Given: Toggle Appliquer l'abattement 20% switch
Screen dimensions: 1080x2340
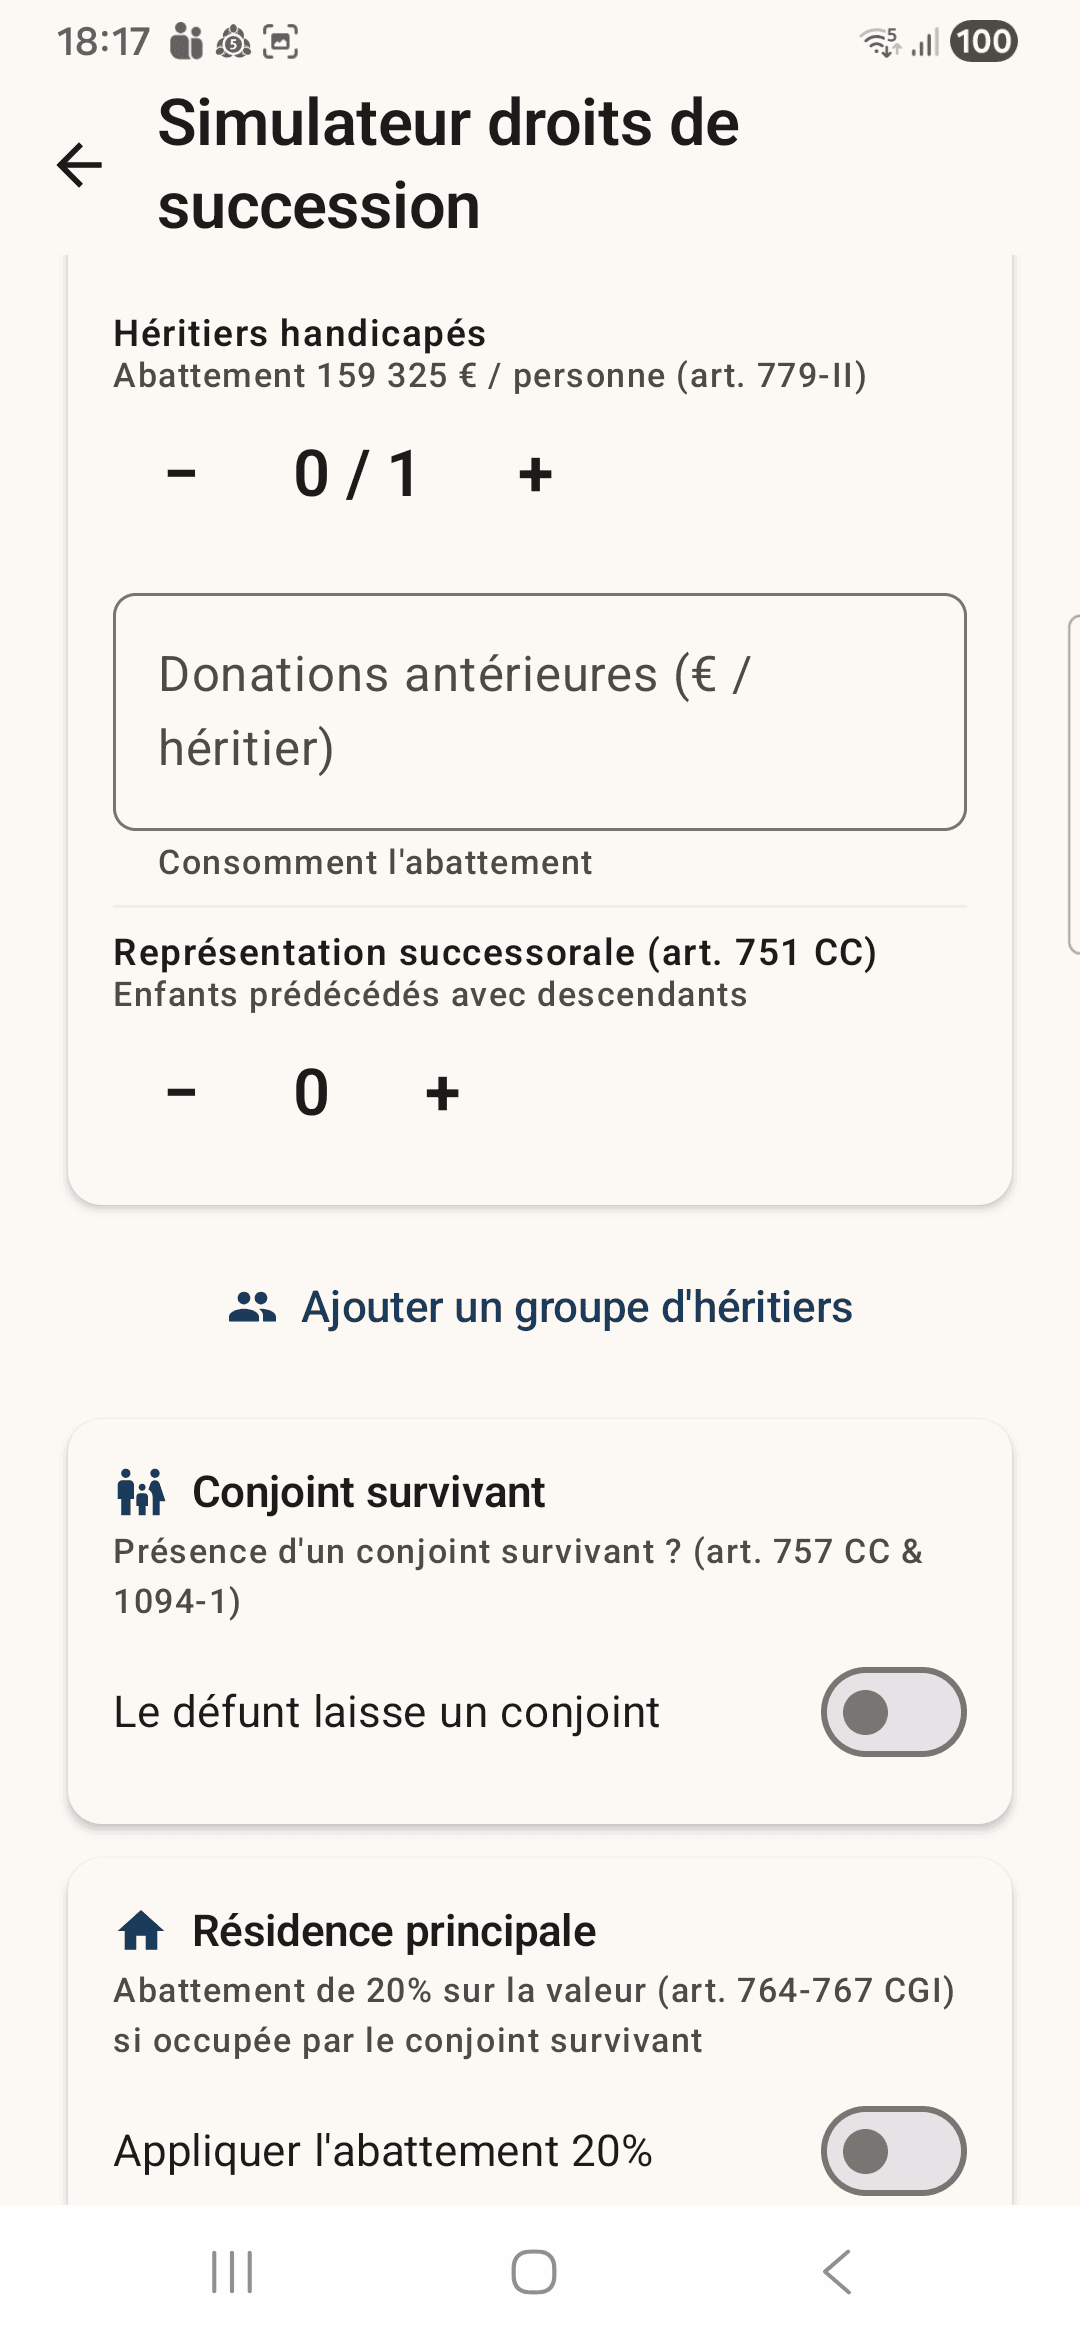Looking at the screenshot, I should (894, 2151).
